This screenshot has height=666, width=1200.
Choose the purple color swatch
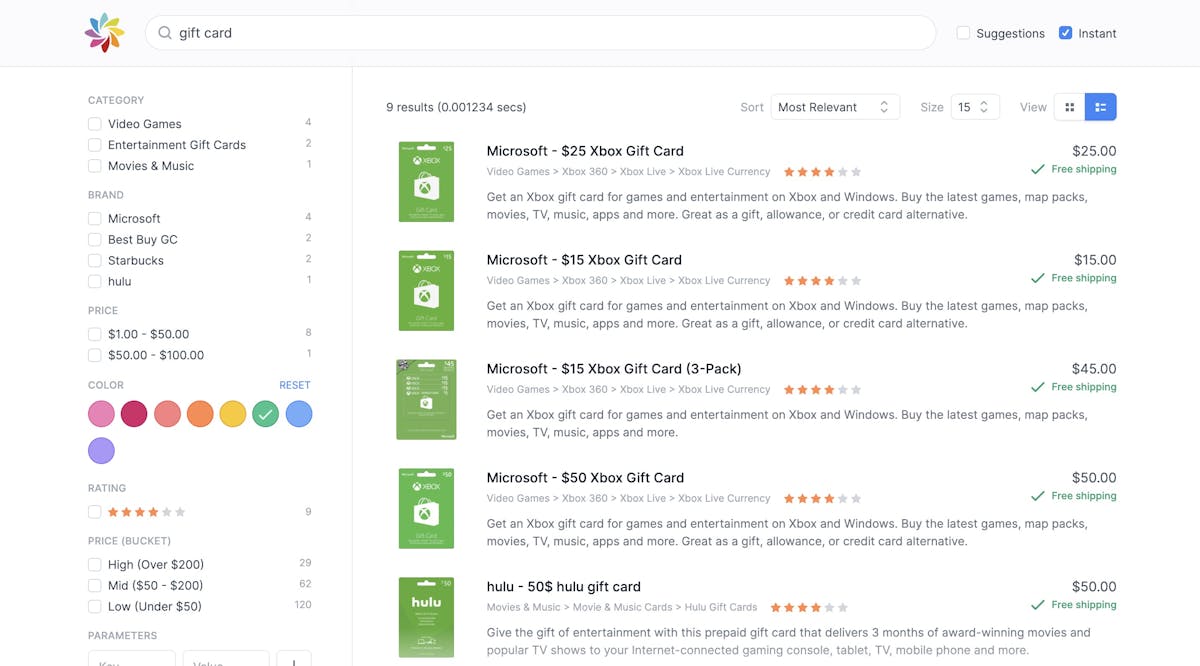pyautogui.click(x=101, y=451)
